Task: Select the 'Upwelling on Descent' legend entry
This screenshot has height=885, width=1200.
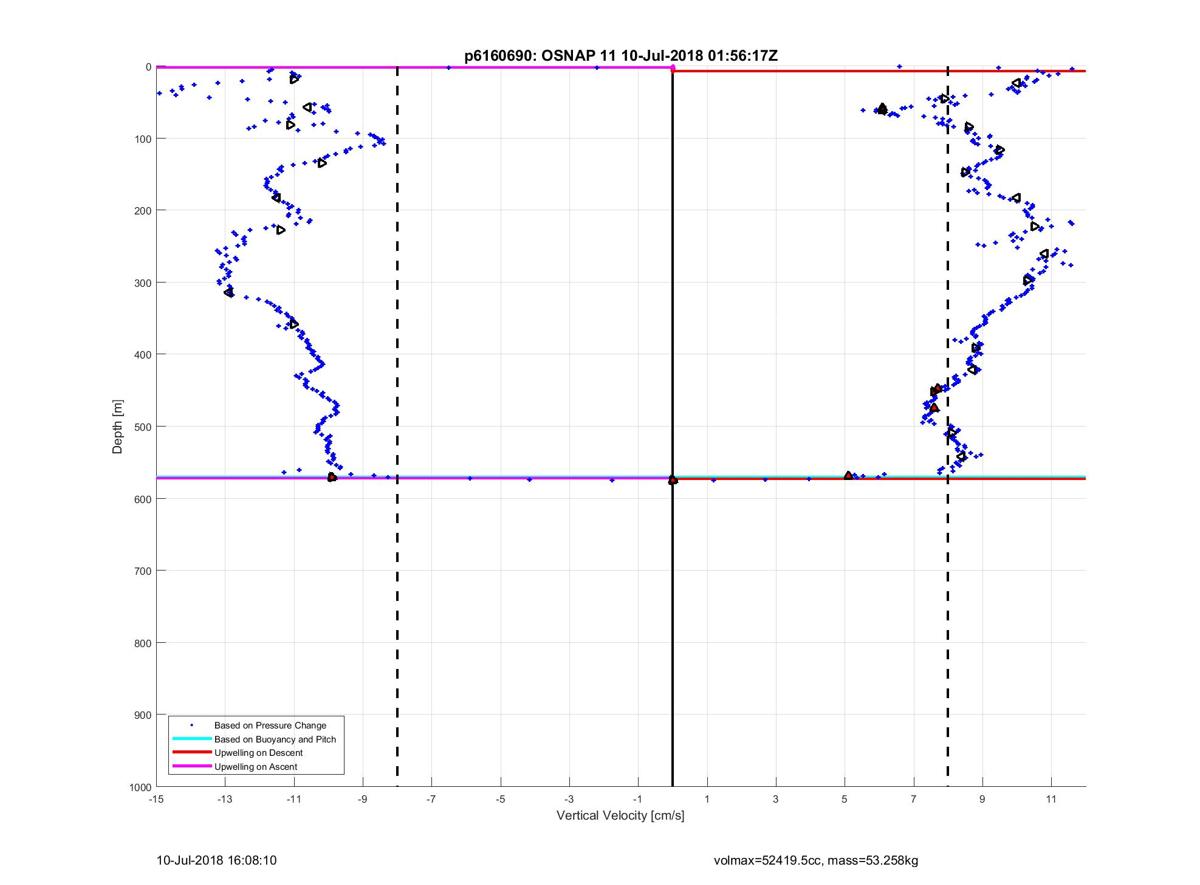Action: [x=258, y=753]
